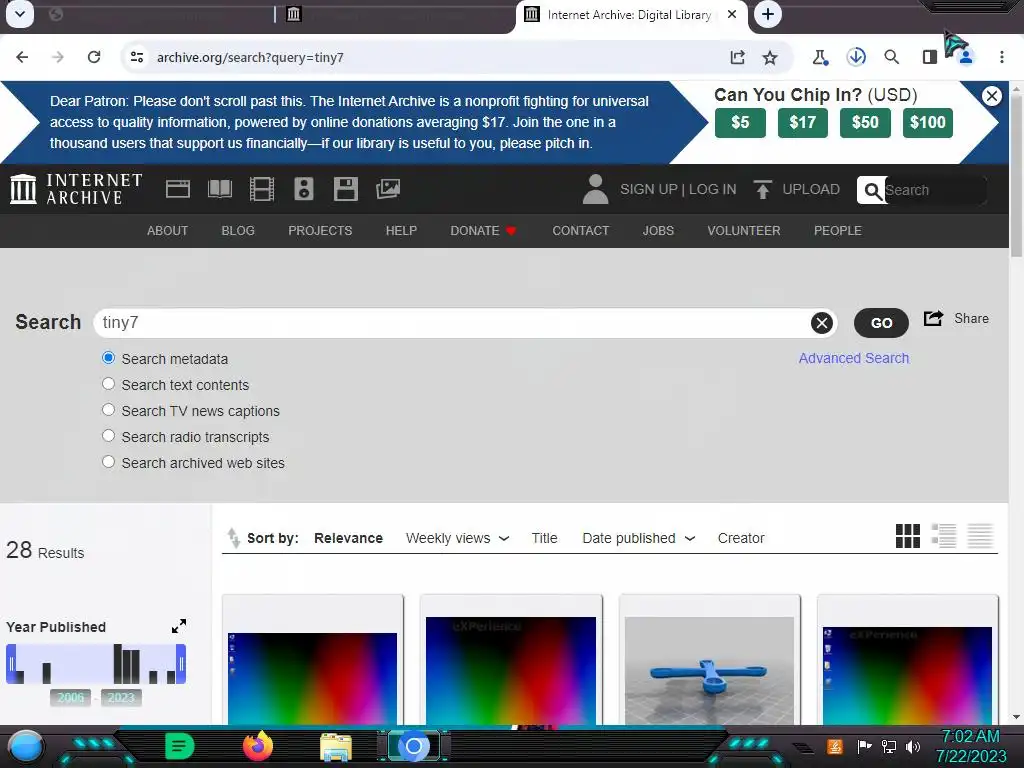Open the HELP menu item
Screen dimensions: 1024x768
click(401, 231)
